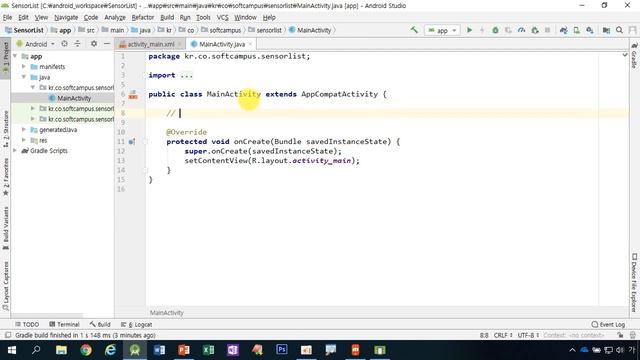Collapse the app module node
Screen dimensions: 640x360
[x=16, y=56]
